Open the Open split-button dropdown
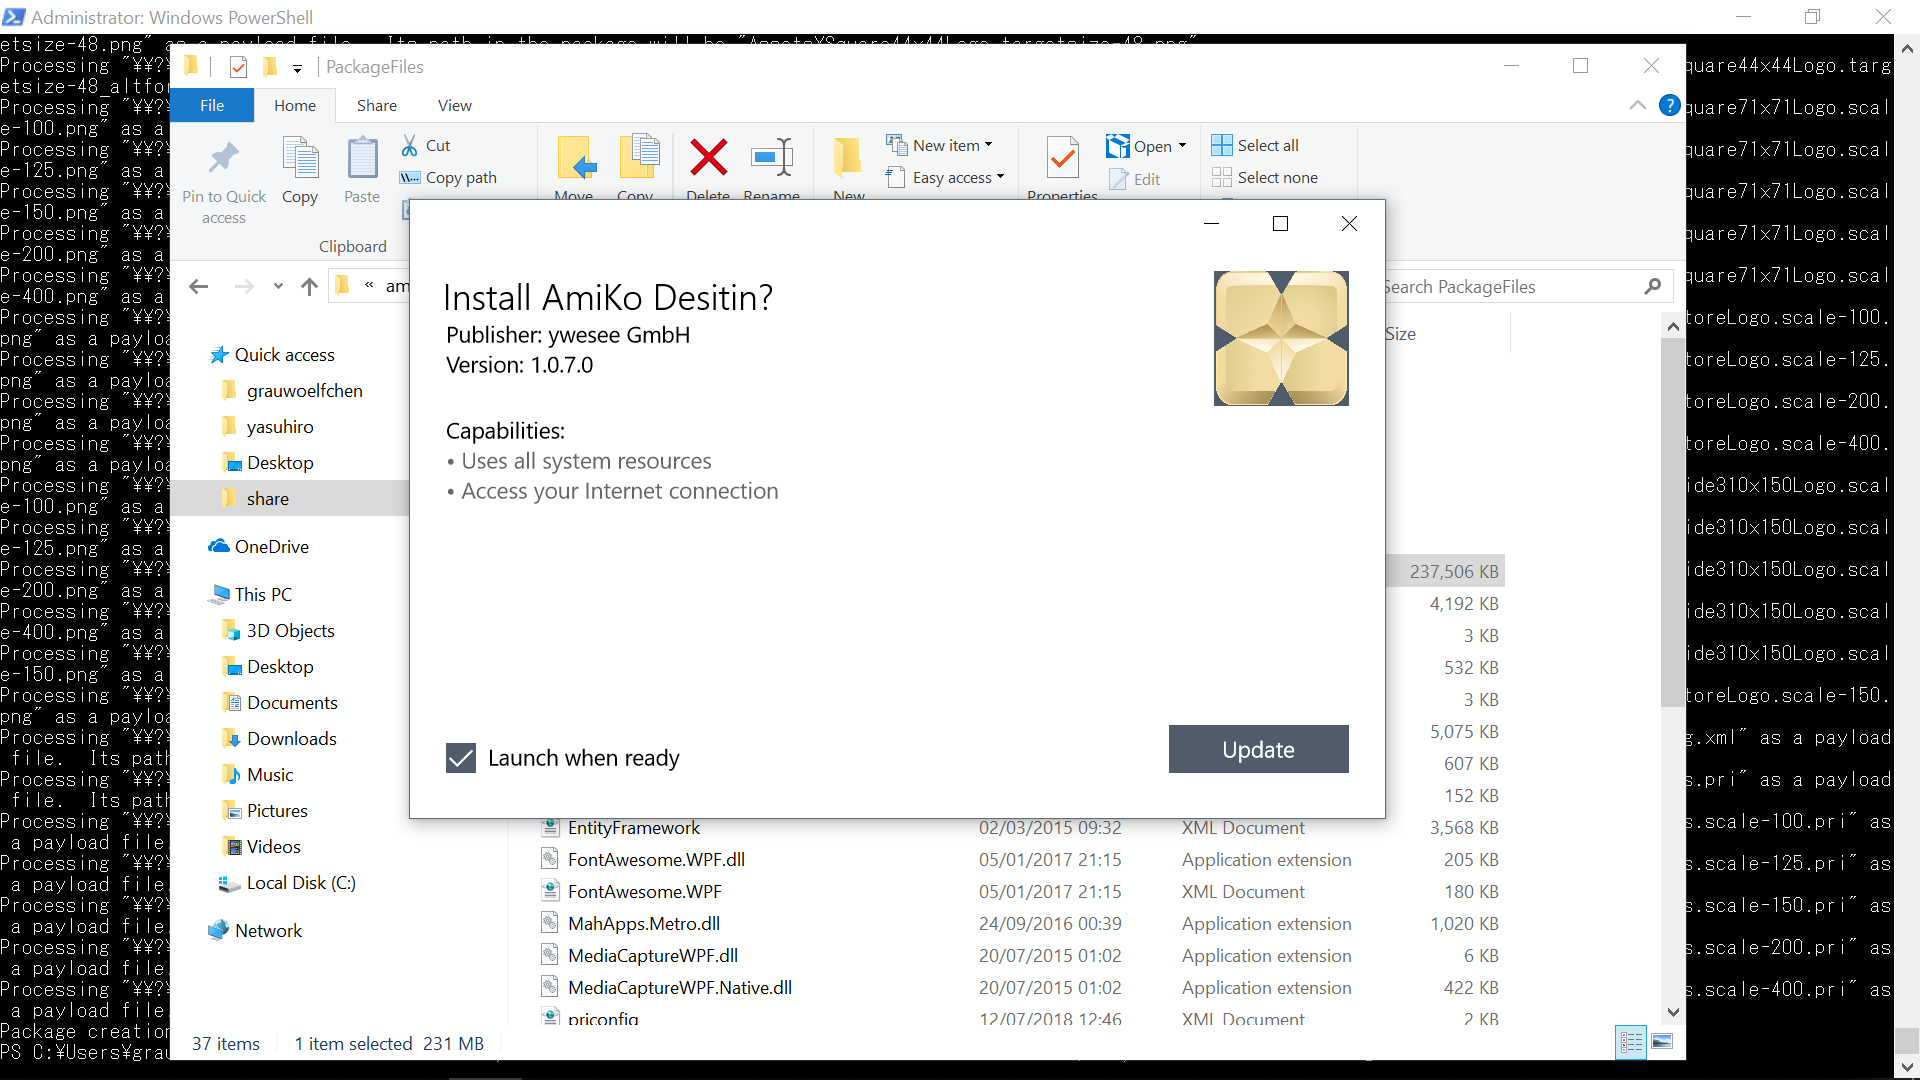Viewport: 1920px width, 1080px height. pyautogui.click(x=1180, y=145)
